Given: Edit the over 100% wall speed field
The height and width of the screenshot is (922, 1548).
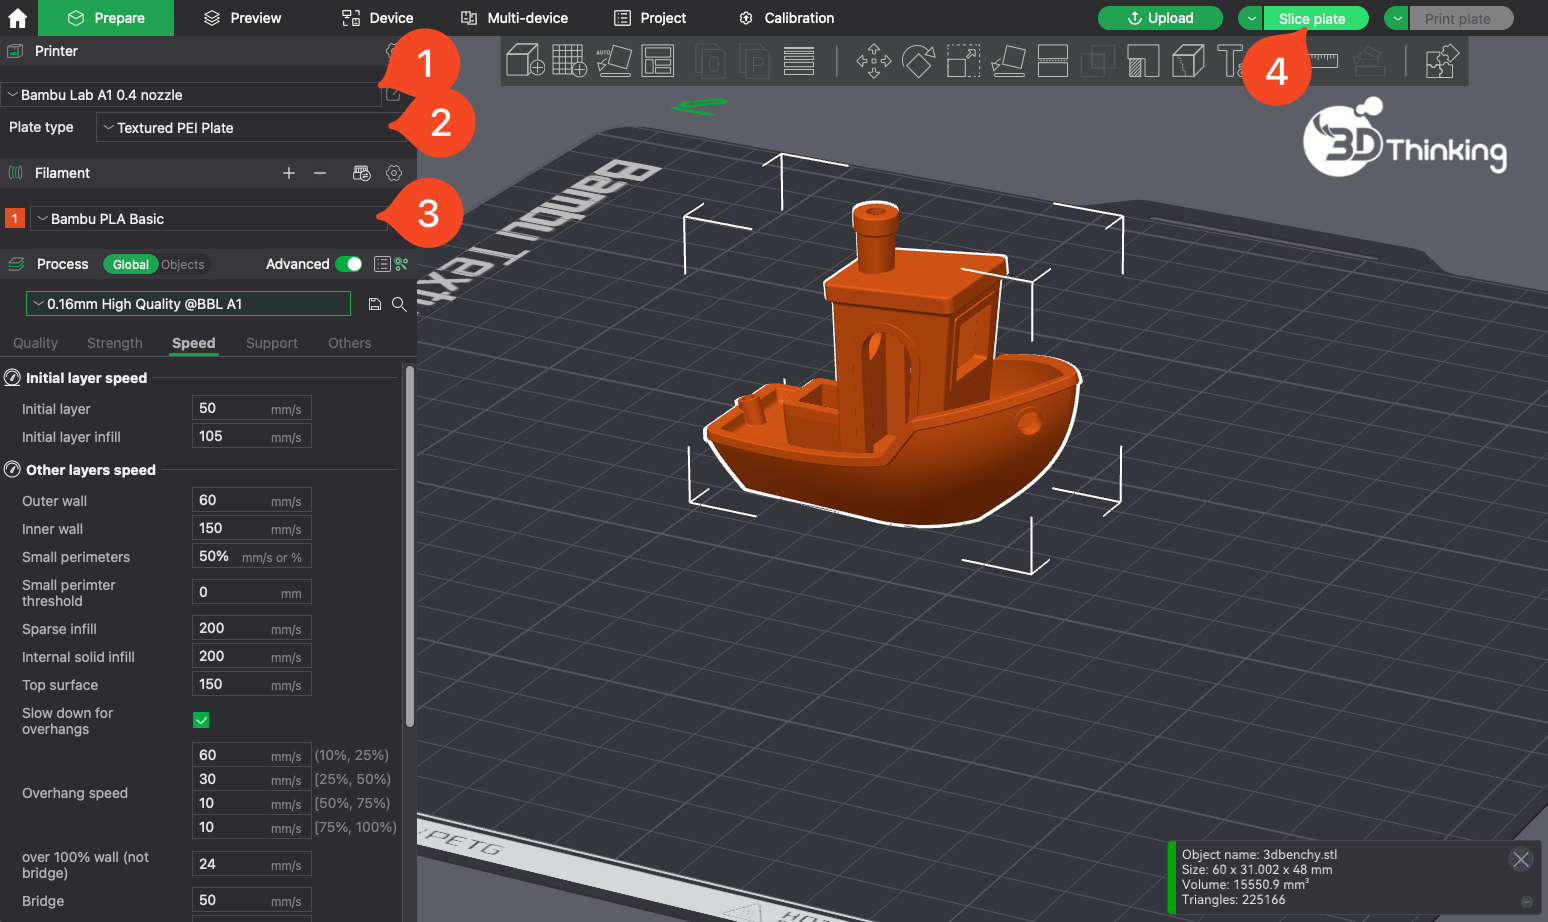Looking at the screenshot, I should 252,864.
